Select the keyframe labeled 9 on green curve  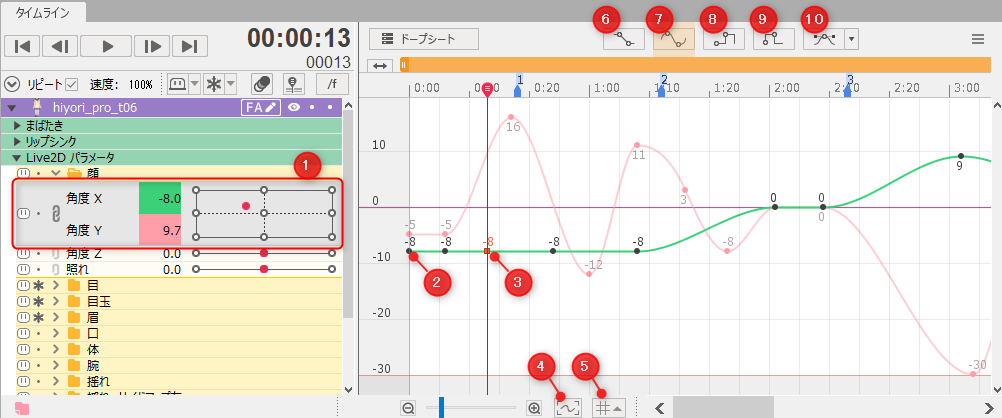coord(960,156)
